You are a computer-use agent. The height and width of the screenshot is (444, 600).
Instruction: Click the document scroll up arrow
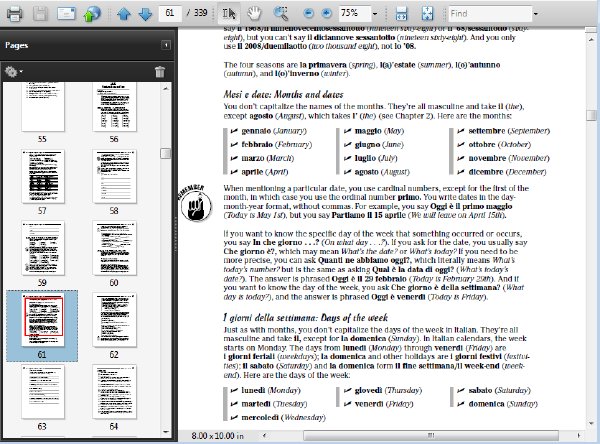[592, 39]
